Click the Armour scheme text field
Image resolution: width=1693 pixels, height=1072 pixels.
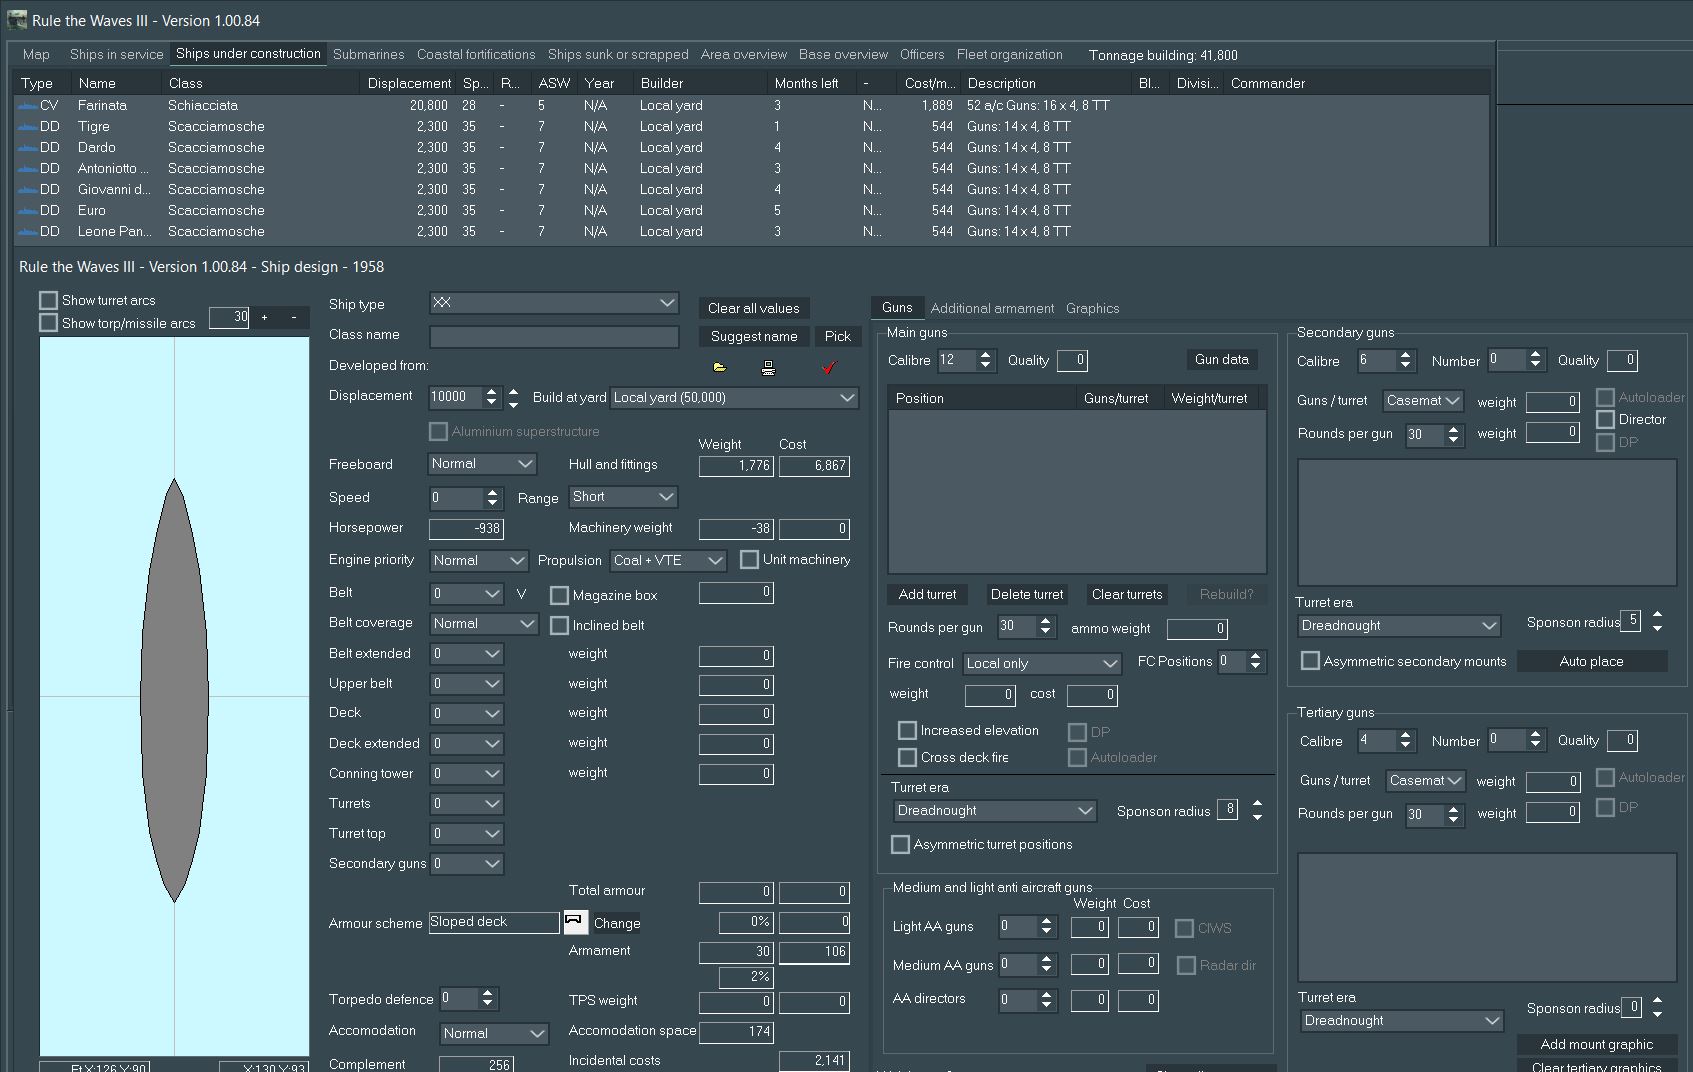494,922
